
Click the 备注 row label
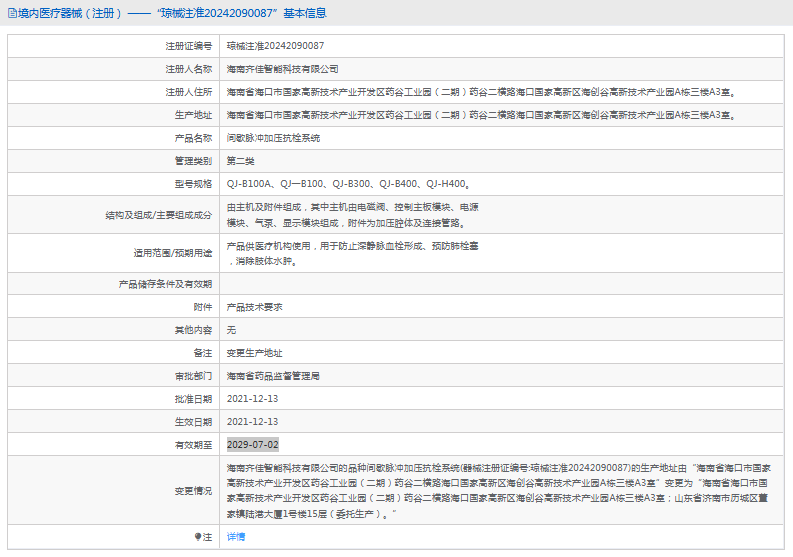click(203, 353)
